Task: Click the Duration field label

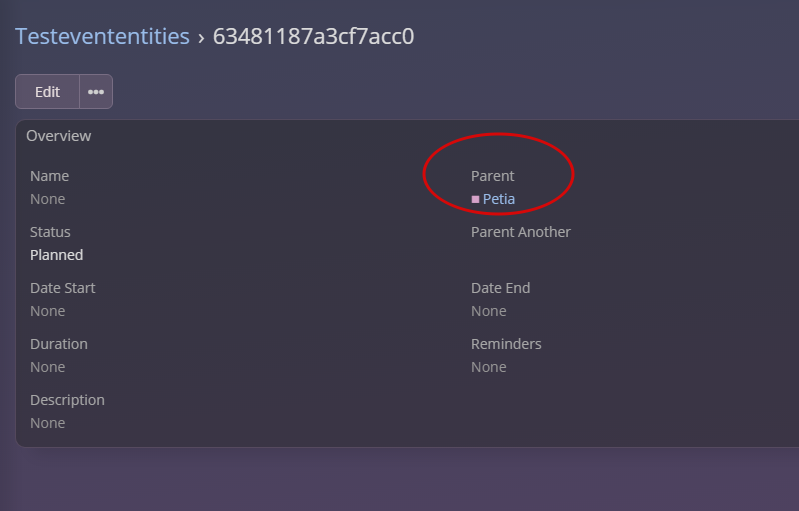Action: (x=58, y=344)
